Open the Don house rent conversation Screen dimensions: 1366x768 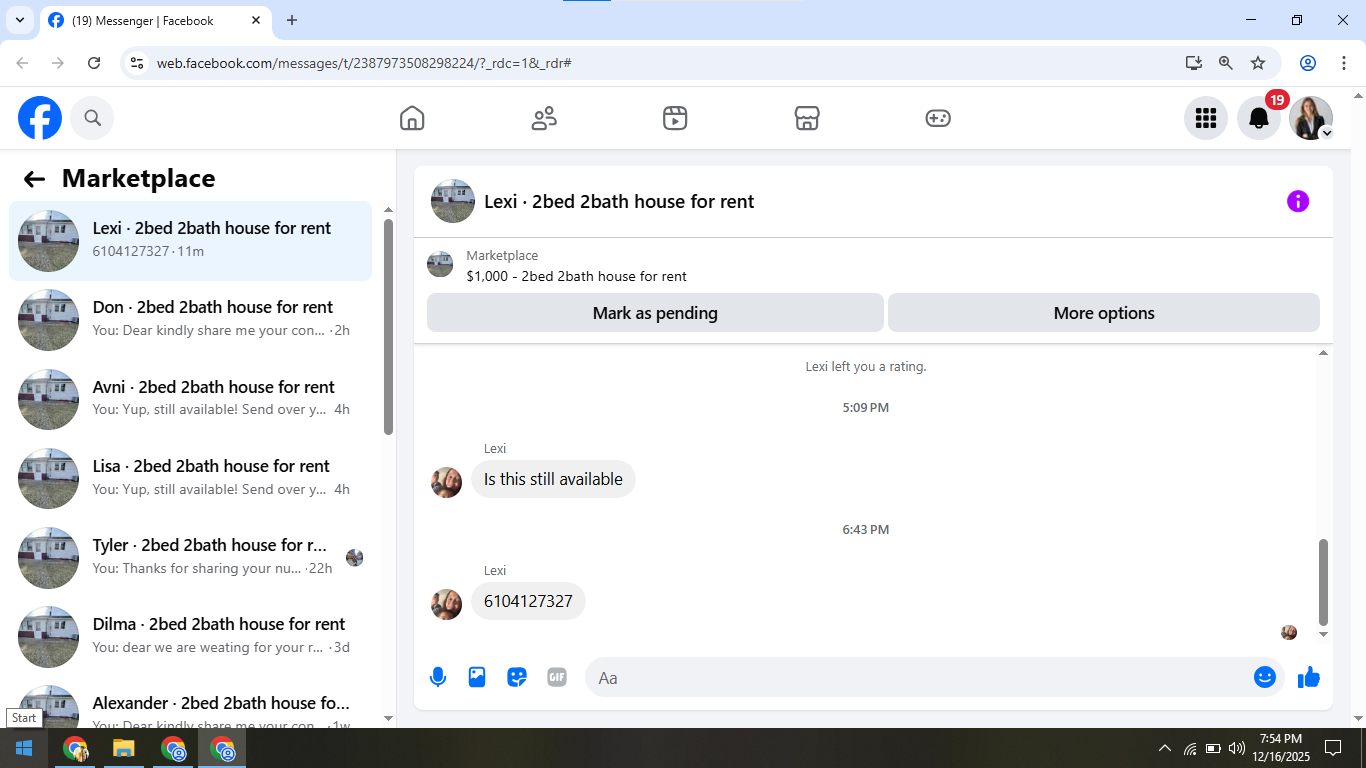point(190,320)
